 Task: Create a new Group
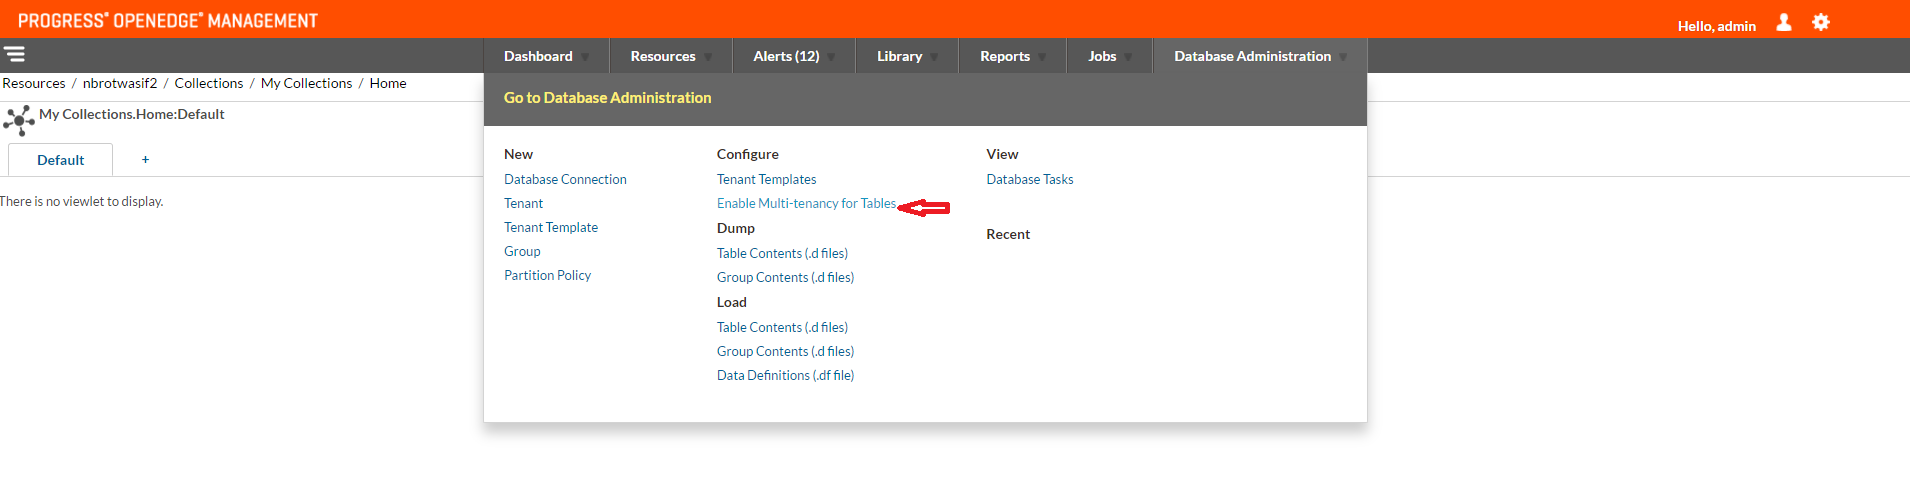point(522,251)
